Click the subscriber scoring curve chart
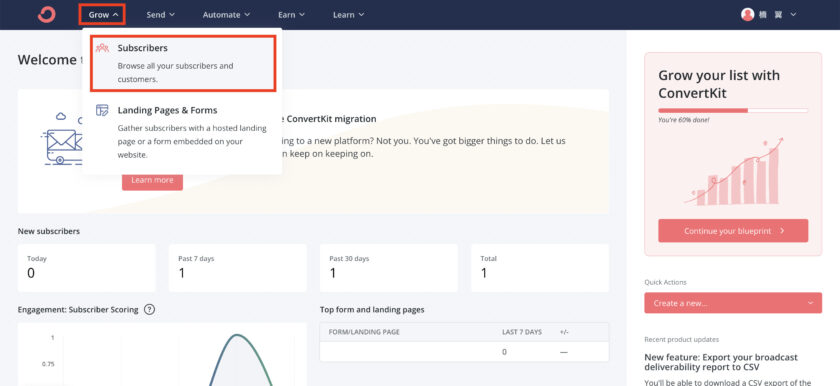Image resolution: width=840 pixels, height=386 pixels. 162,354
